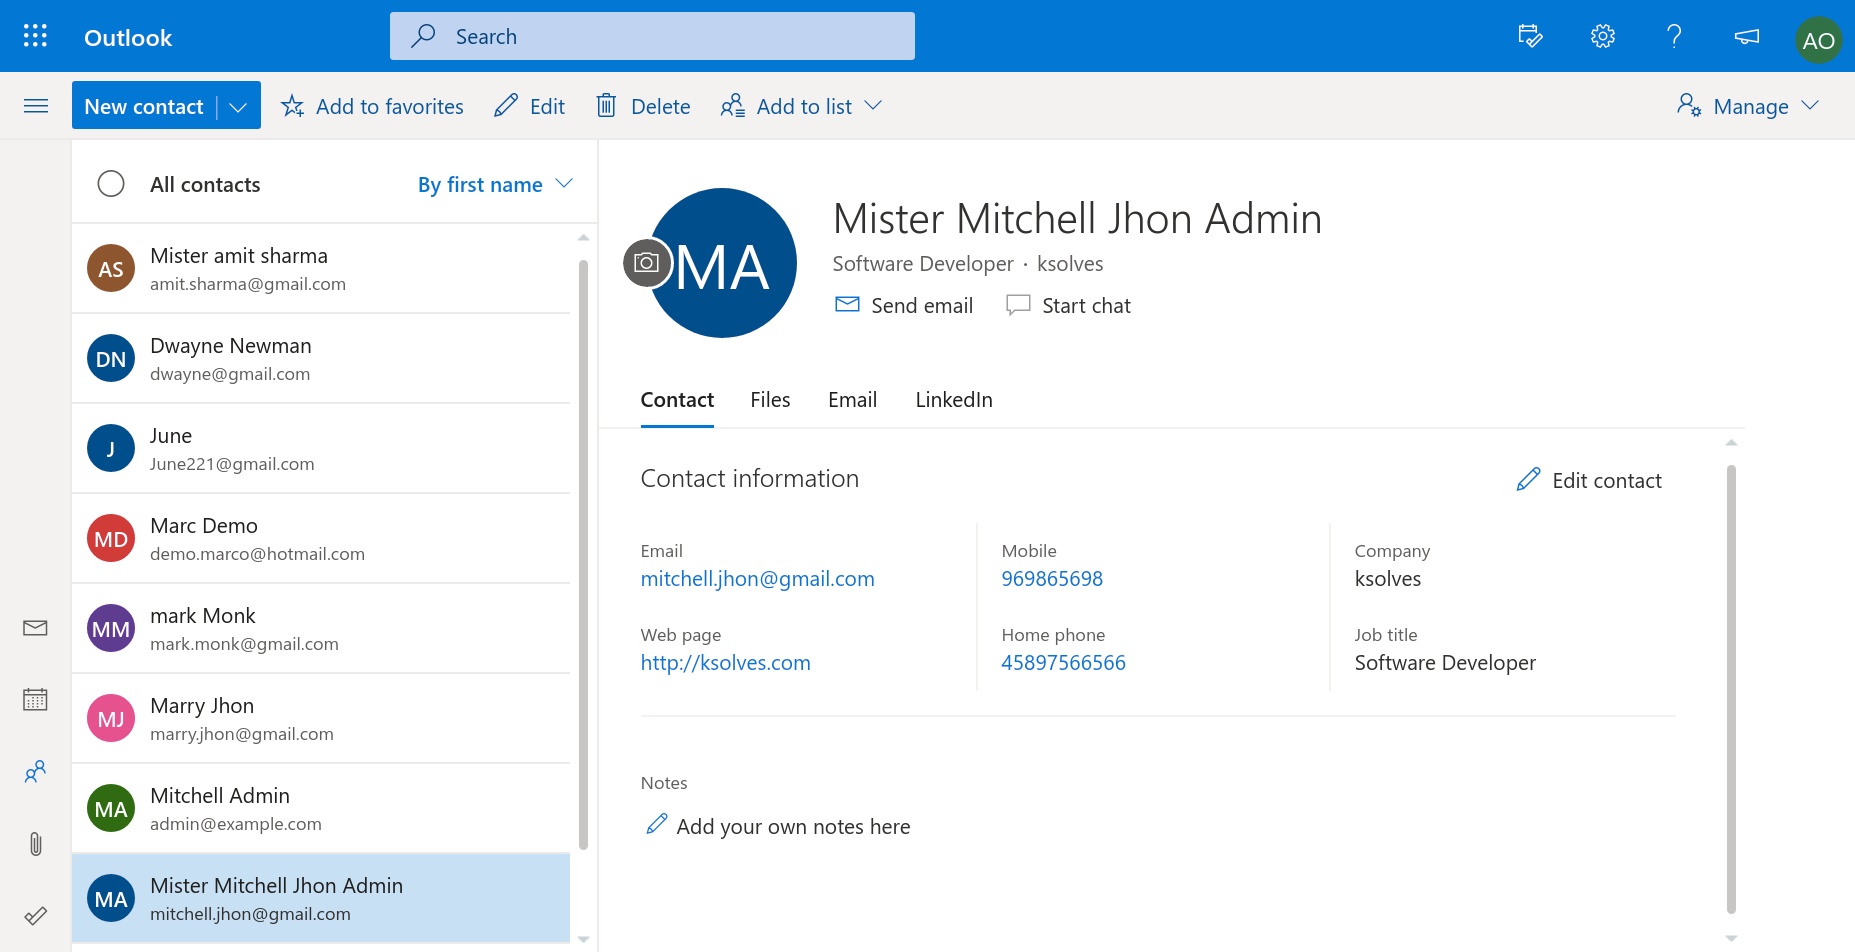Select contact Mitchell Admin

pos(321,809)
